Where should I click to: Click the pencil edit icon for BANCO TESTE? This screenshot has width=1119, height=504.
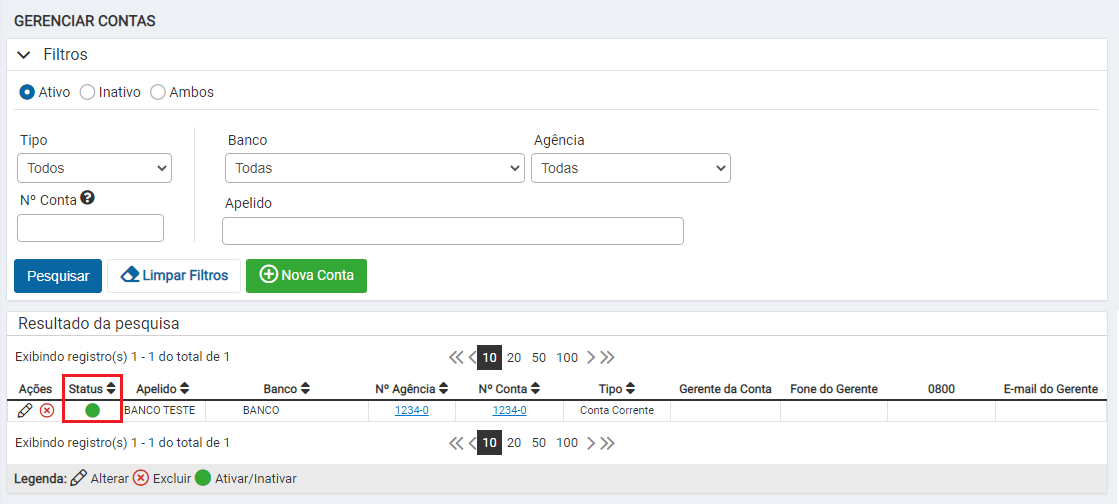coord(25,410)
